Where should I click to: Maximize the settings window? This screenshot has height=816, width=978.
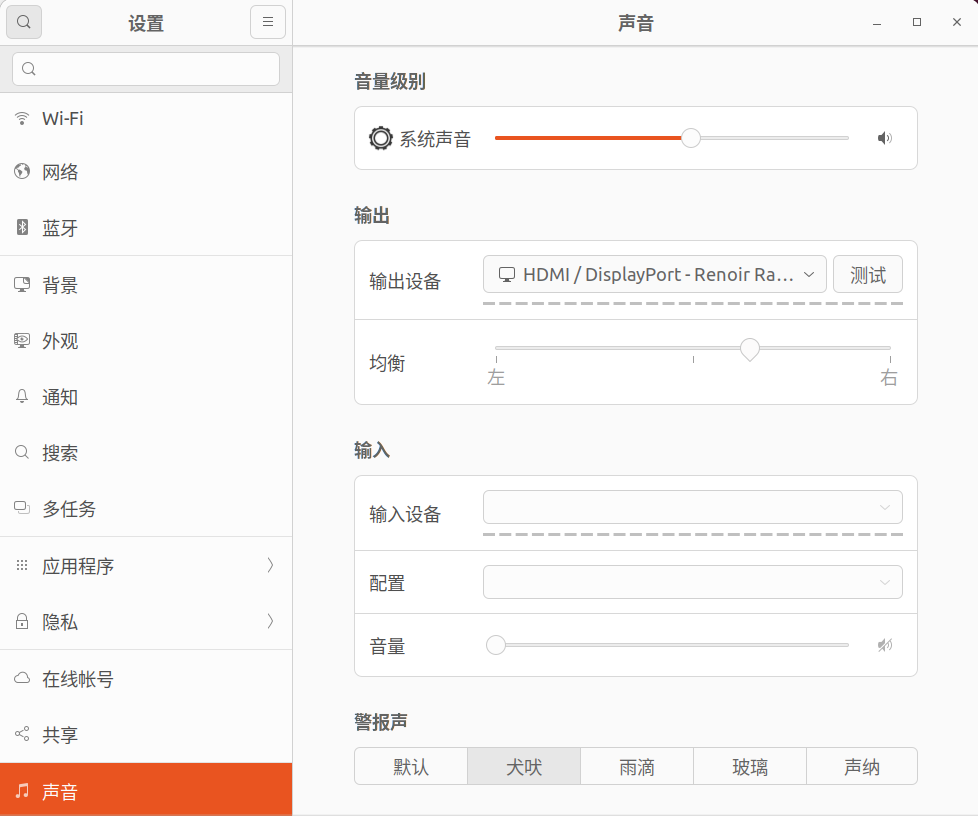[x=917, y=22]
